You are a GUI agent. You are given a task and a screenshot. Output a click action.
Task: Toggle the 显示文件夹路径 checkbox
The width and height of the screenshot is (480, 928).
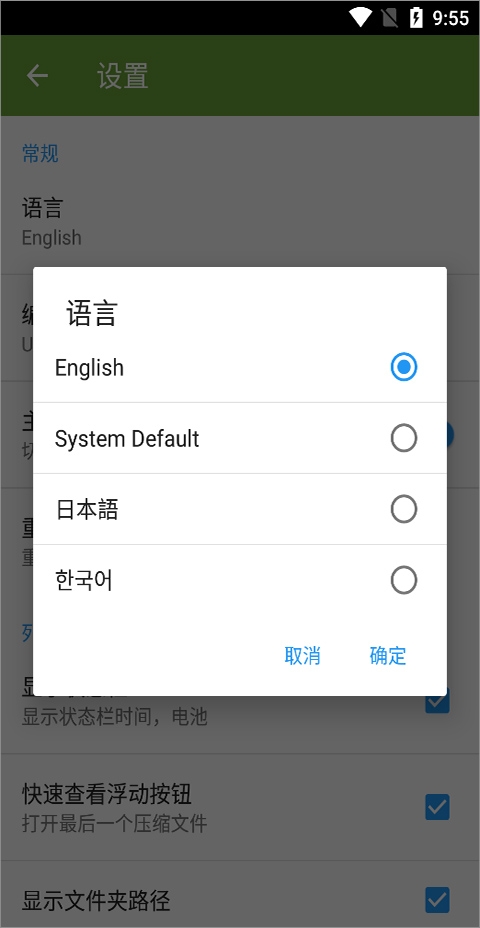pyautogui.click(x=437, y=900)
